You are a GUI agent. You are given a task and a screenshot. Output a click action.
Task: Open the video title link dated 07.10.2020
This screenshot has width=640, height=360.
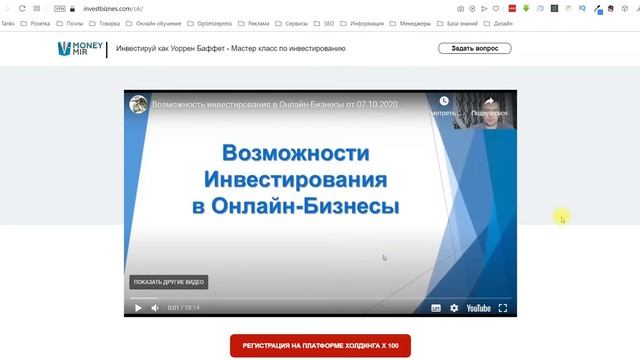(275, 104)
